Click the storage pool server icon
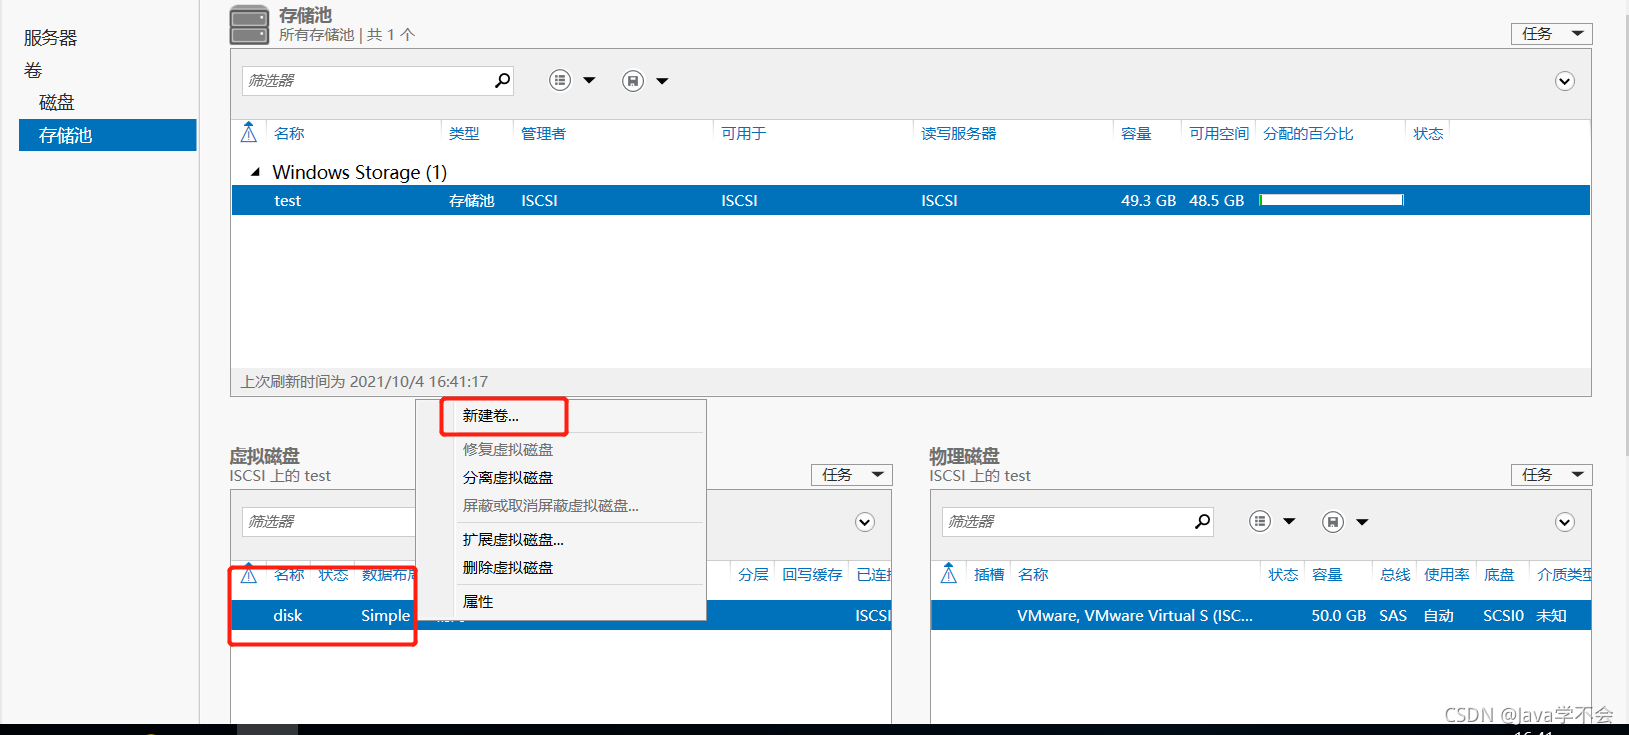The image size is (1629, 735). tap(249, 25)
